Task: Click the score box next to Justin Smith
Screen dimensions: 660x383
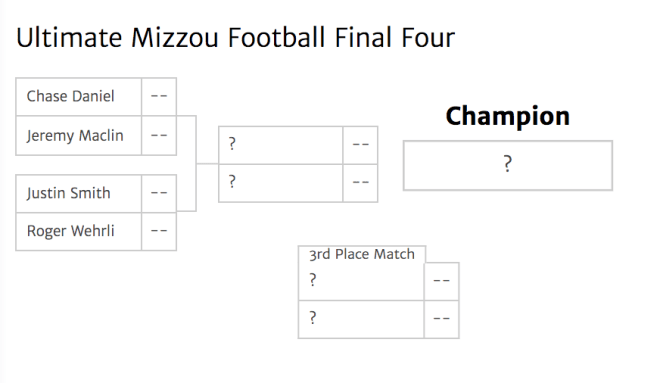Action: (x=159, y=194)
